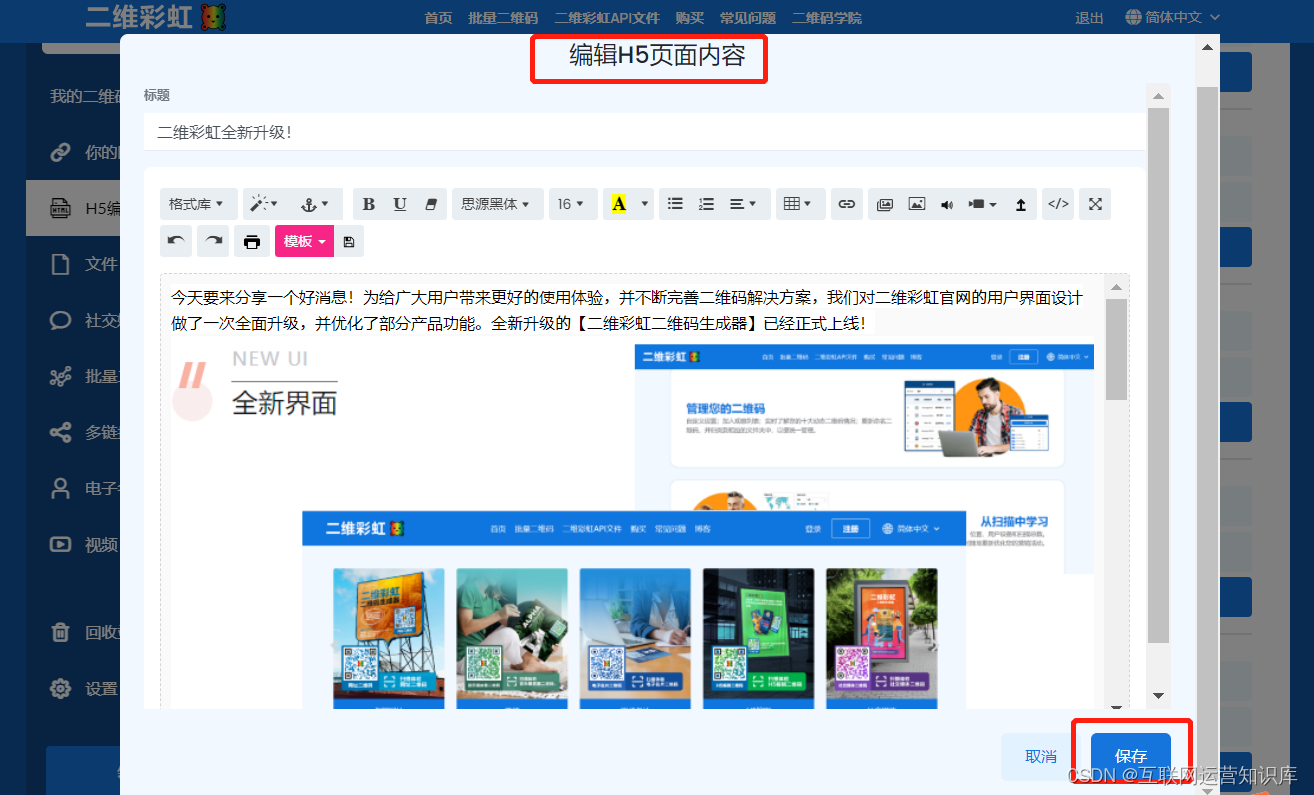The height and width of the screenshot is (795, 1314).
Task: Go to 首页 in the top navigation
Action: point(438,18)
